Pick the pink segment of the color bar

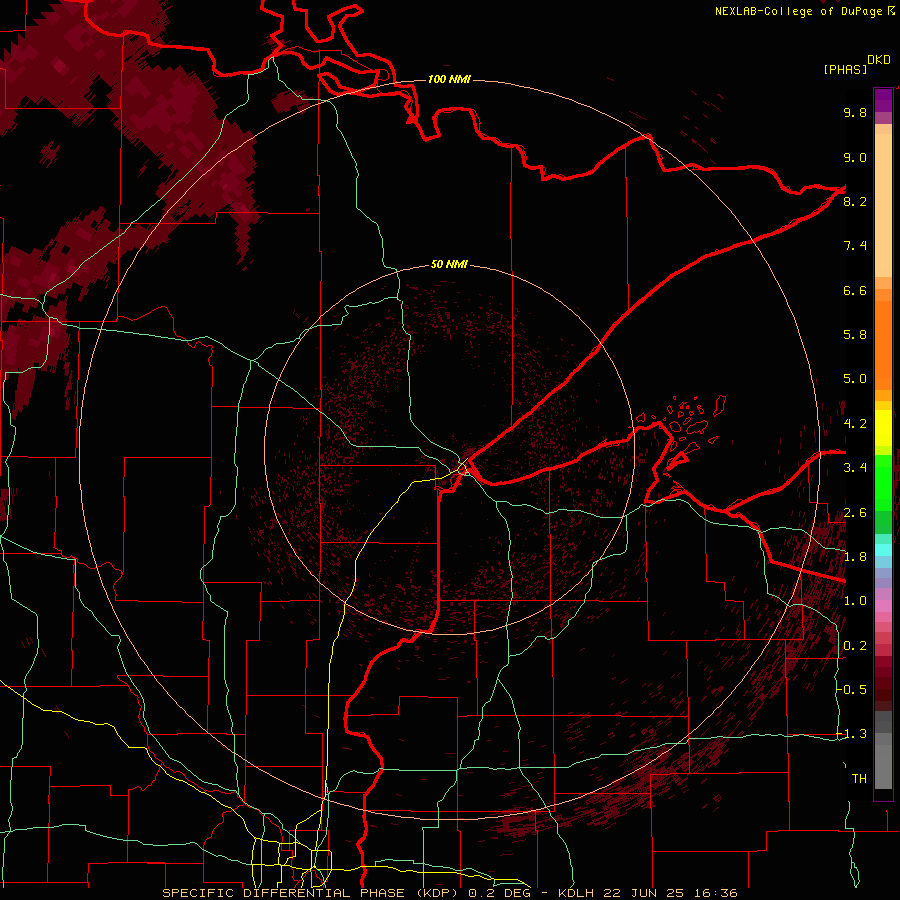[883, 606]
